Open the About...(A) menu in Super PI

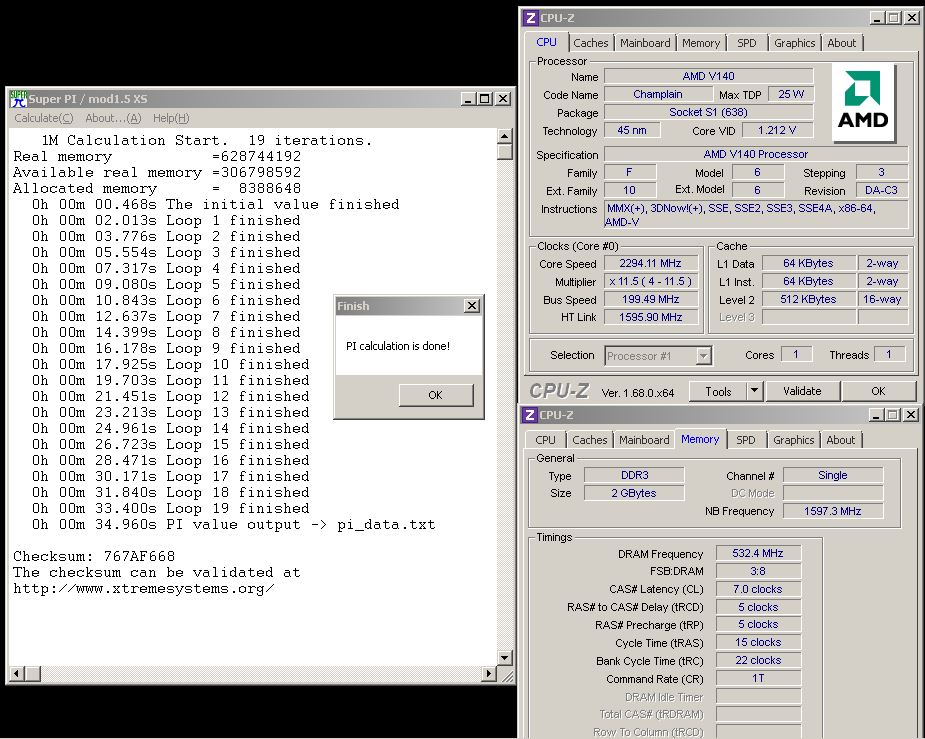113,118
